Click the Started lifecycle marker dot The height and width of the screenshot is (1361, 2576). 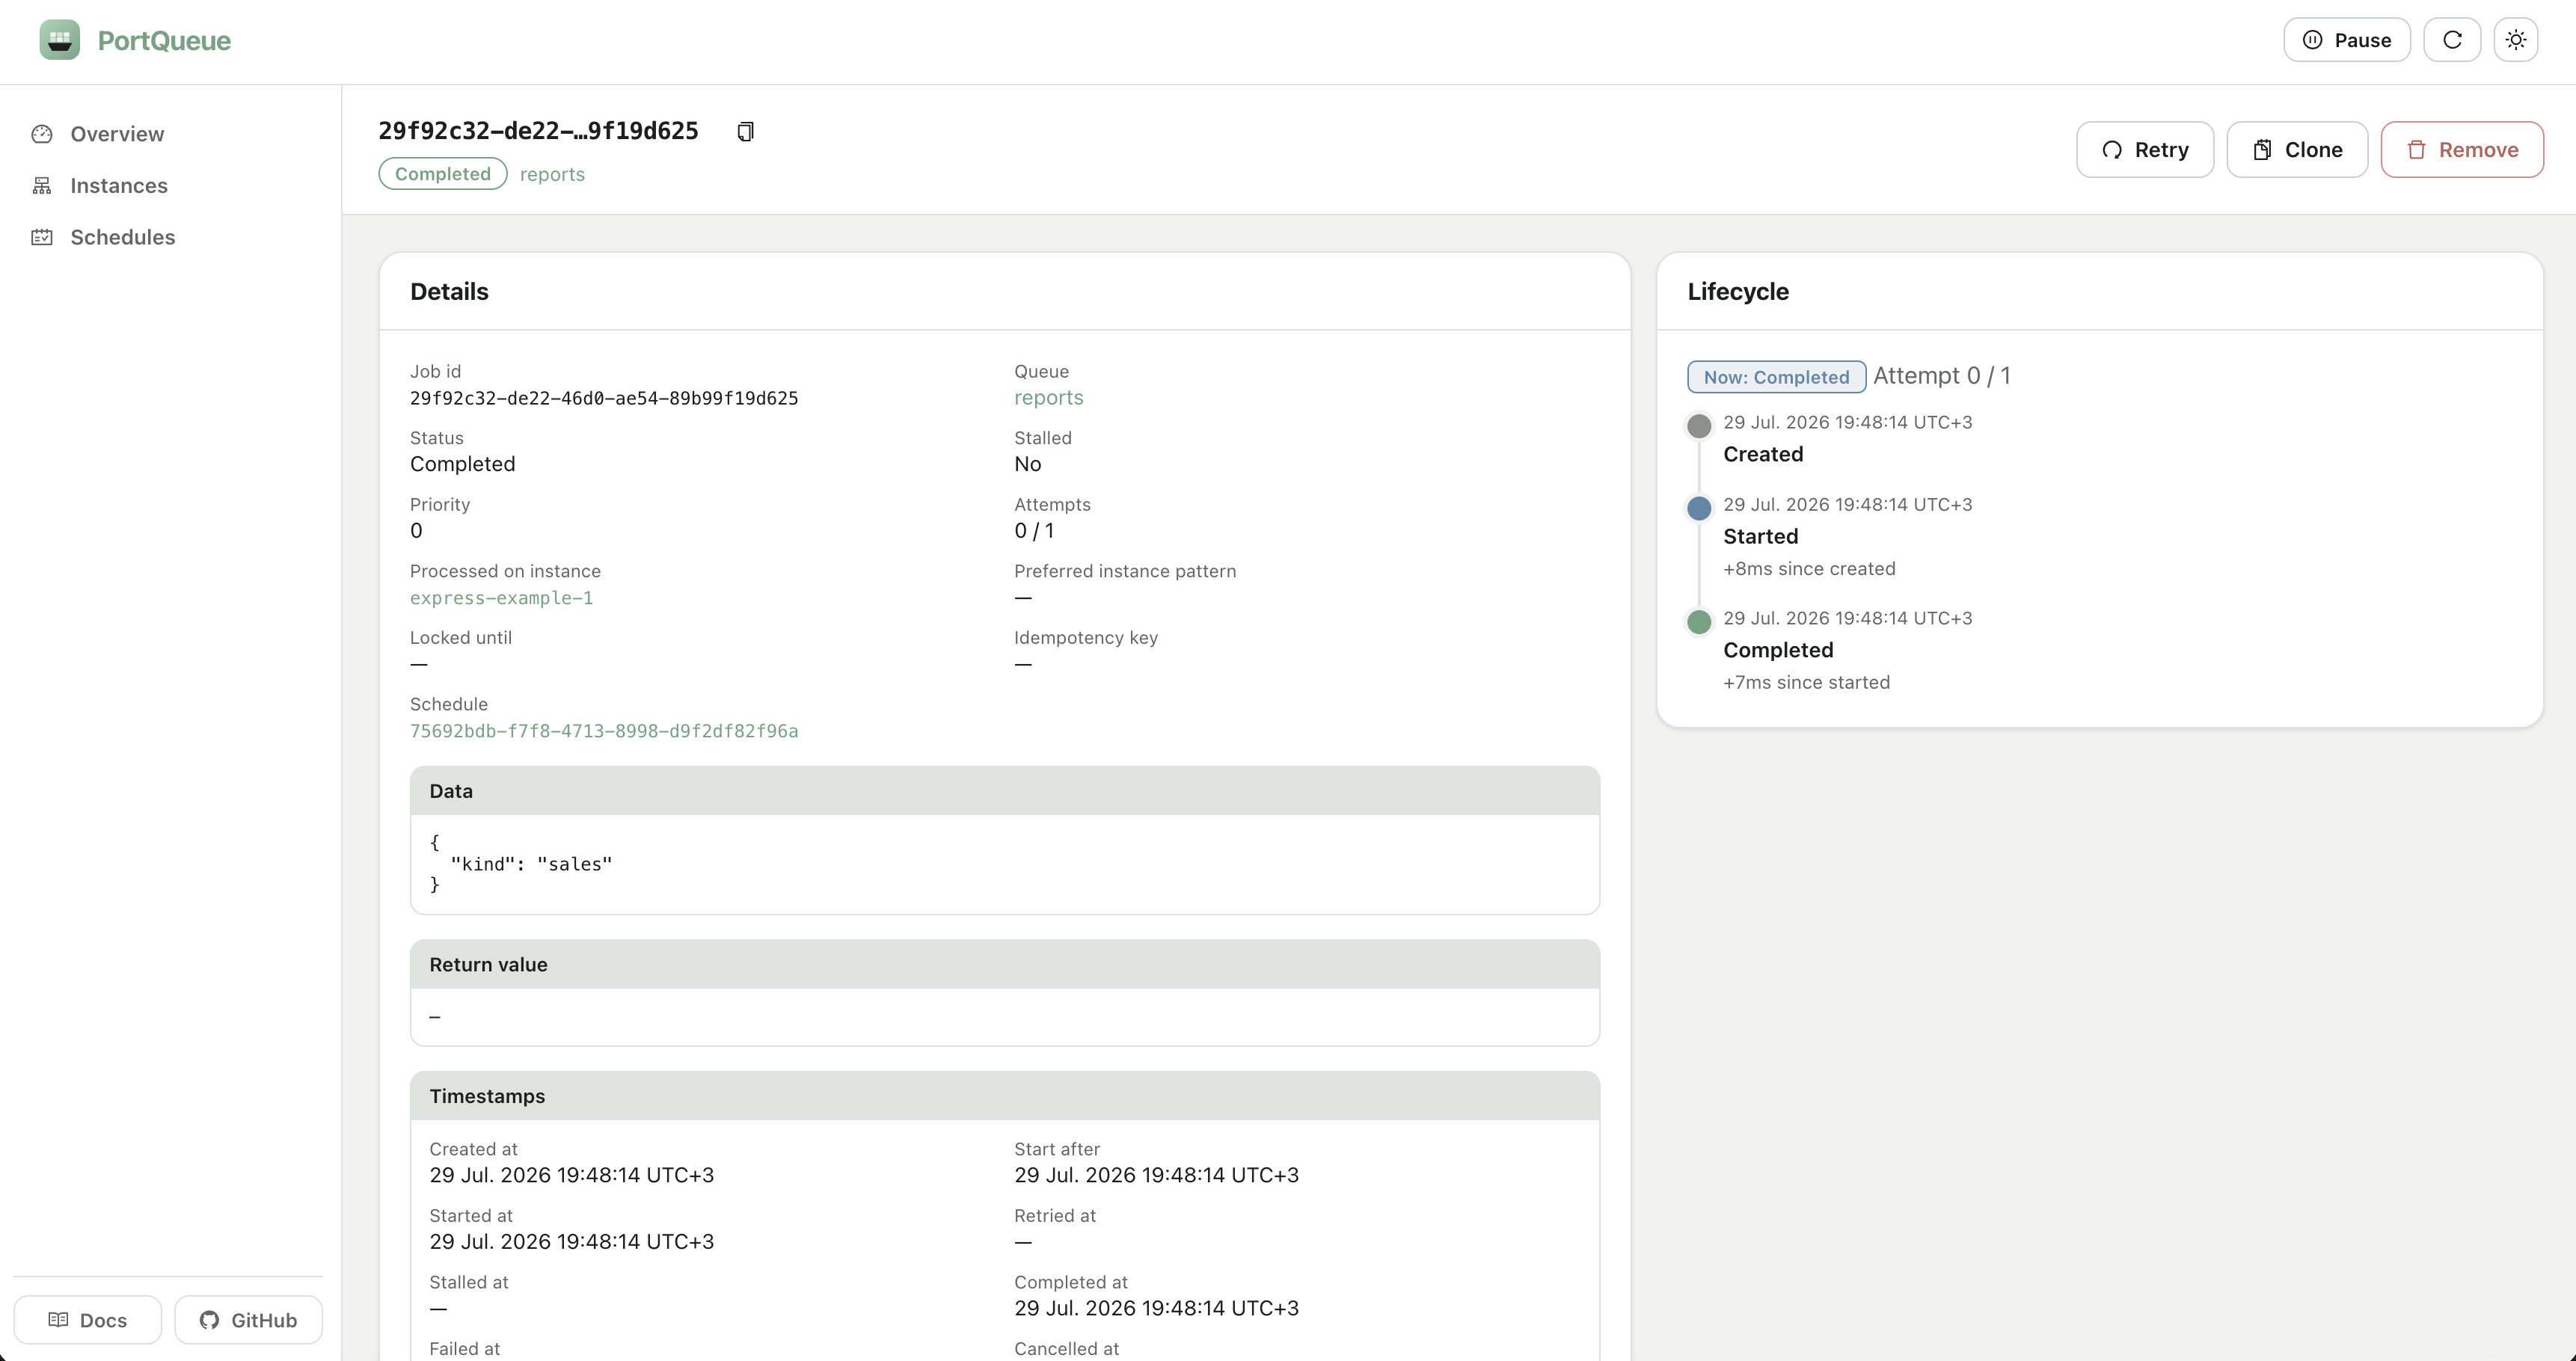tap(1699, 508)
